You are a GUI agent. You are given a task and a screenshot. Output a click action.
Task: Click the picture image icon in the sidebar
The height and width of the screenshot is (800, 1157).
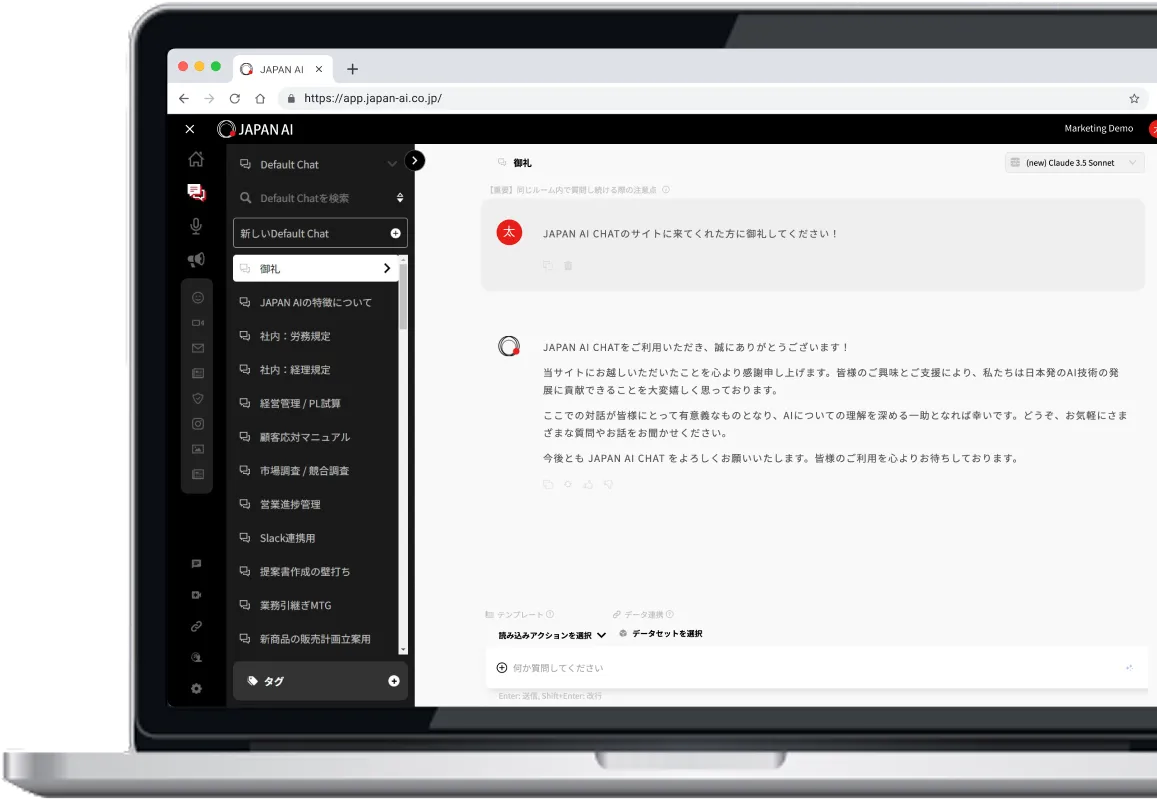click(198, 449)
